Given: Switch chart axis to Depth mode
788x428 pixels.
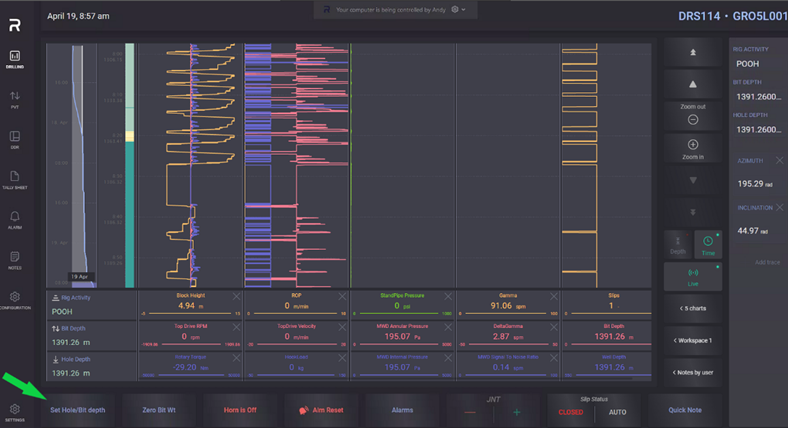Looking at the screenshot, I should click(678, 244).
